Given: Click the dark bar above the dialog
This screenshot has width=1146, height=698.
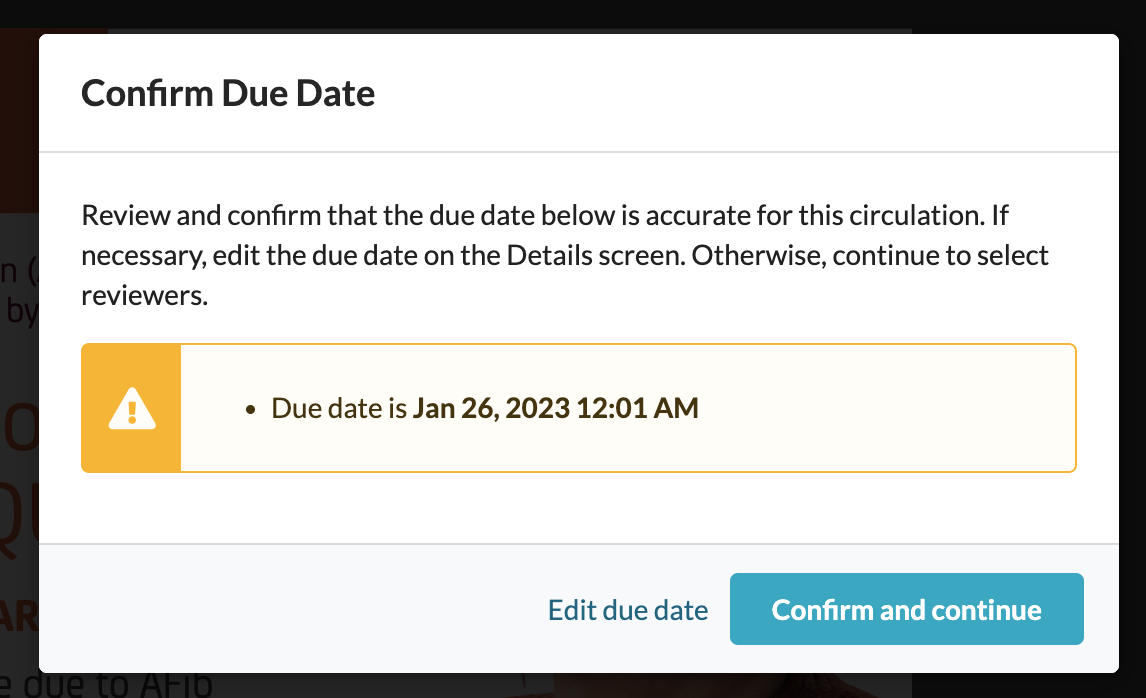Looking at the screenshot, I should [573, 14].
